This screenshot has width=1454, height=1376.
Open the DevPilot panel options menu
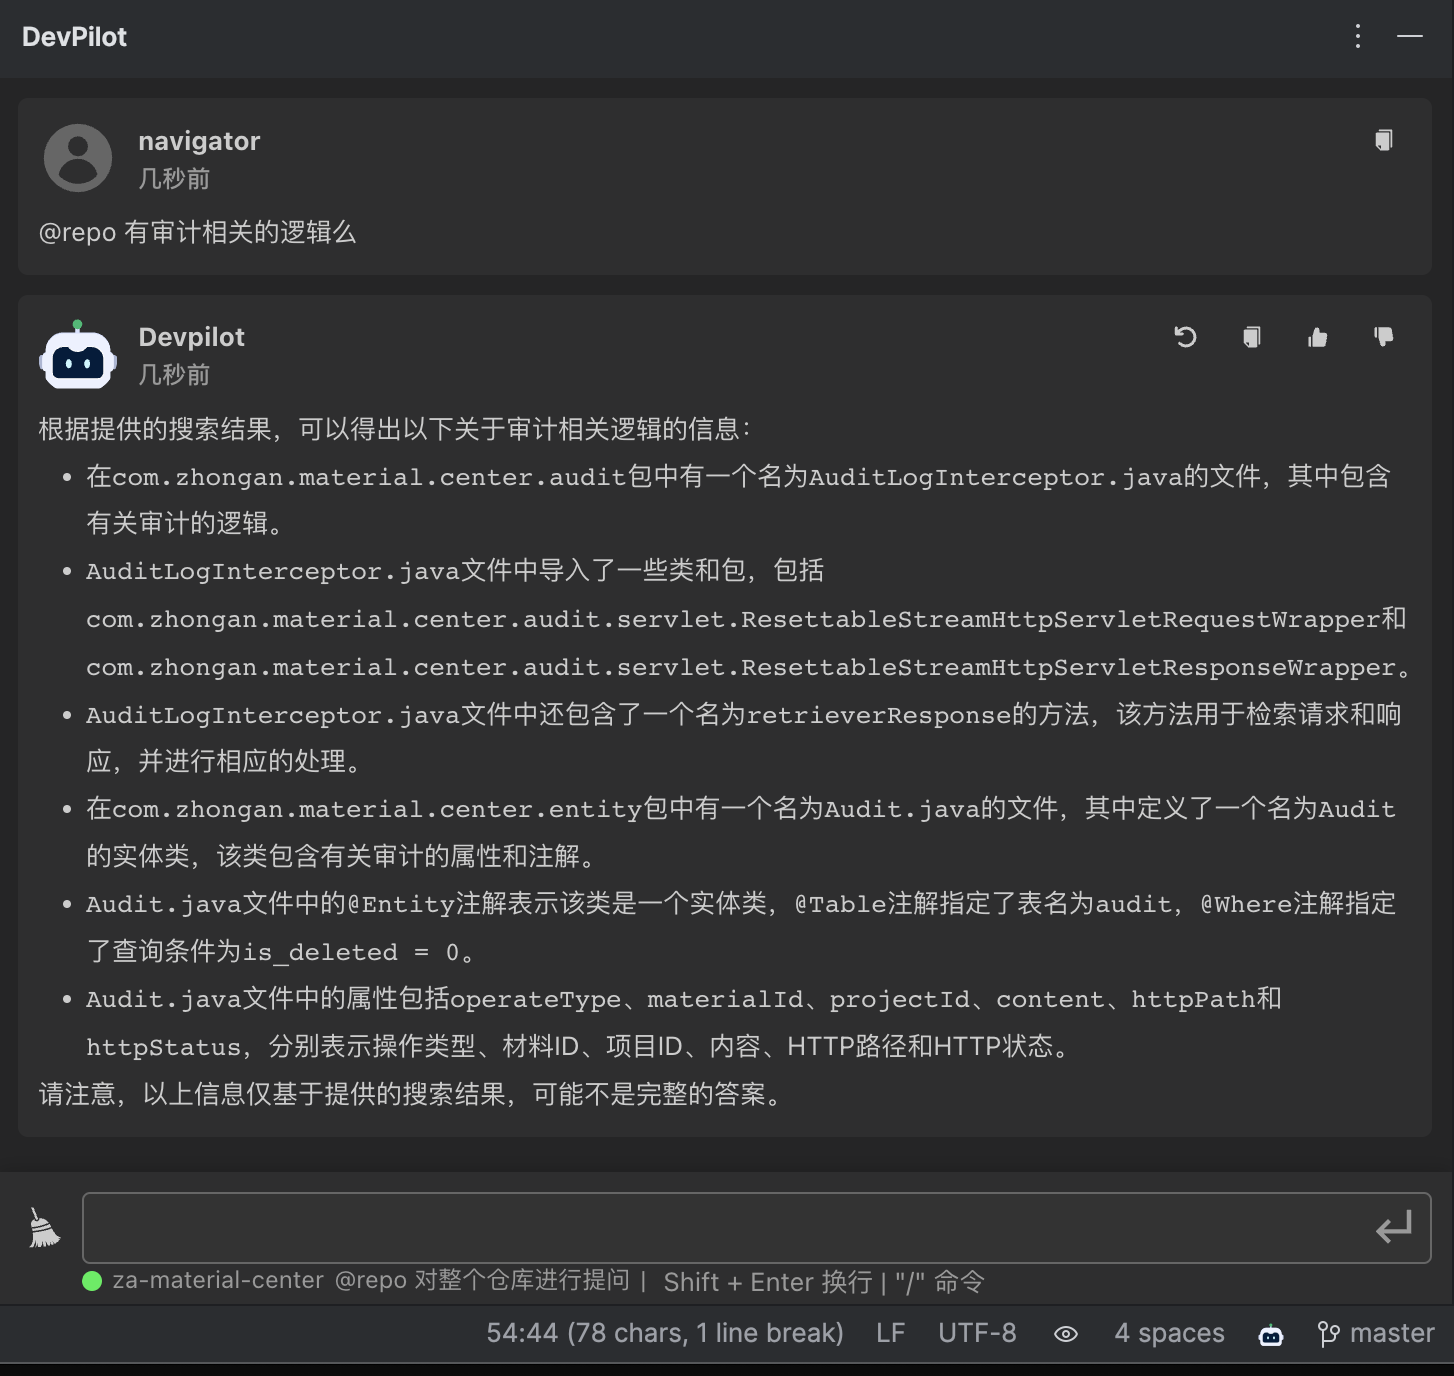[x=1357, y=37]
